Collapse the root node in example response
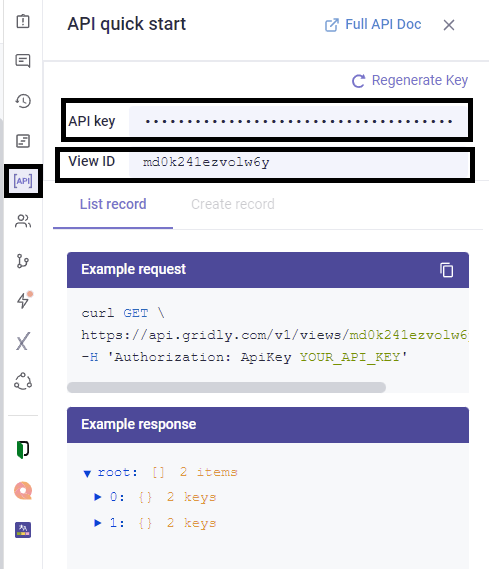489x569 pixels. point(87,473)
